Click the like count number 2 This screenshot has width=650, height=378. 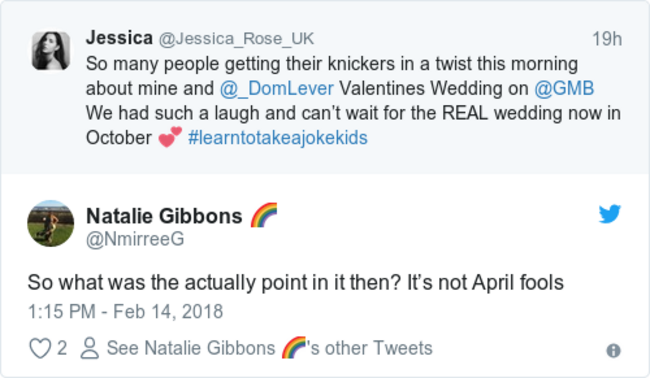tap(62, 348)
